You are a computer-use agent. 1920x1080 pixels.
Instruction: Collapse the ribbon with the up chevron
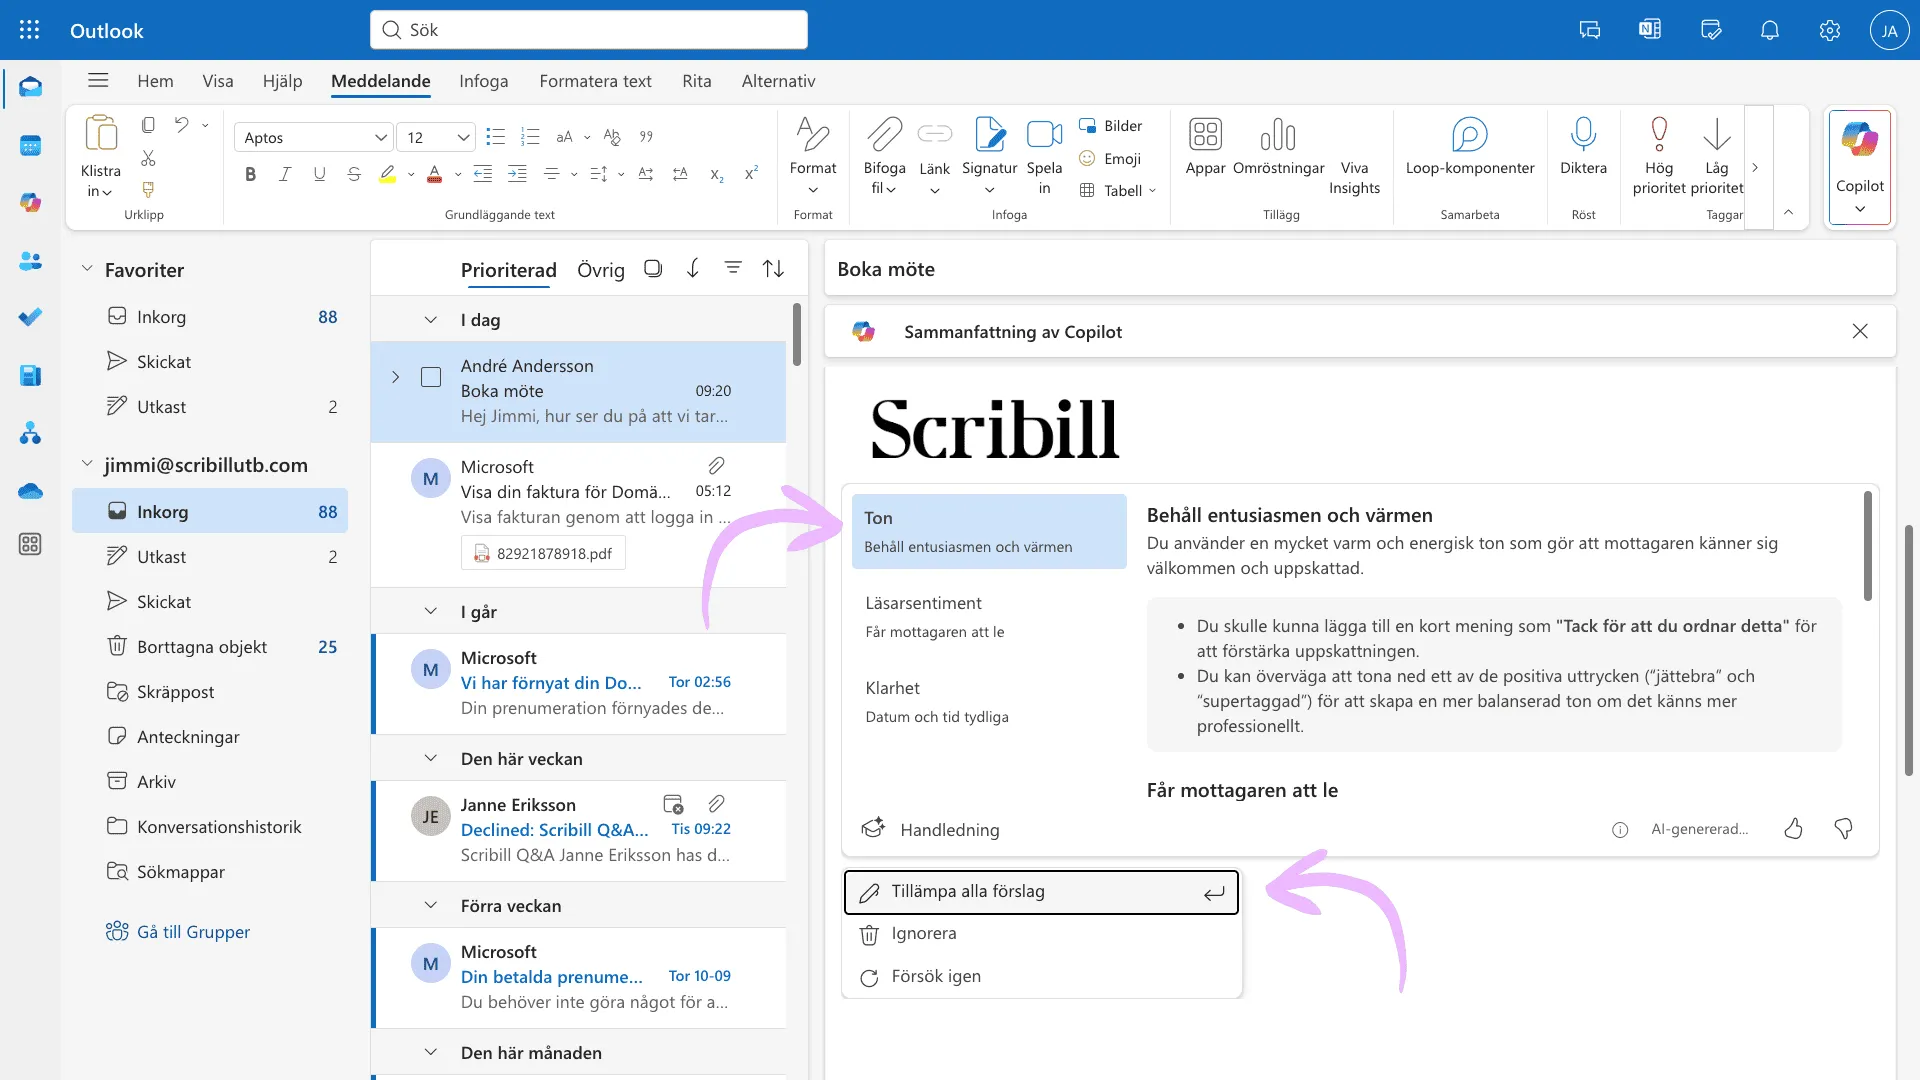[1788, 212]
